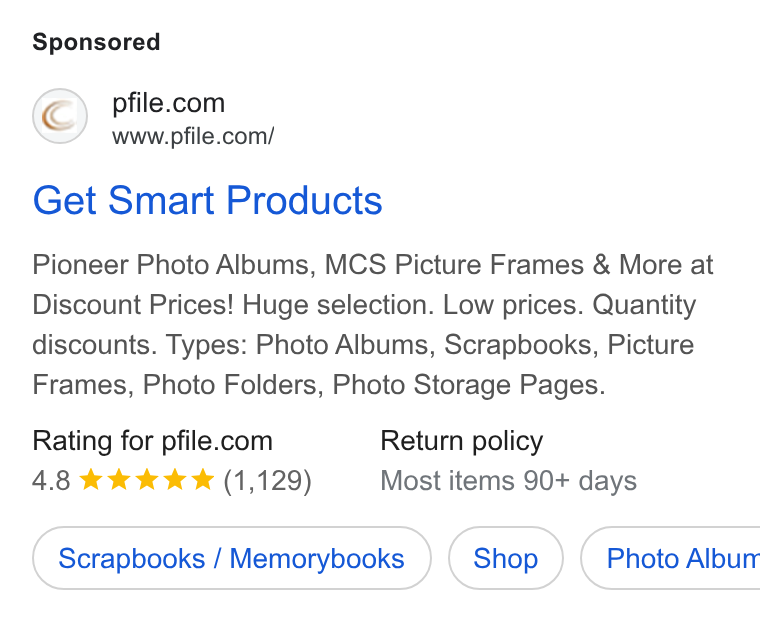Viewport: 760px width, 622px height.
Task: Open the www.pfile.com/ URL line
Action: (x=193, y=136)
